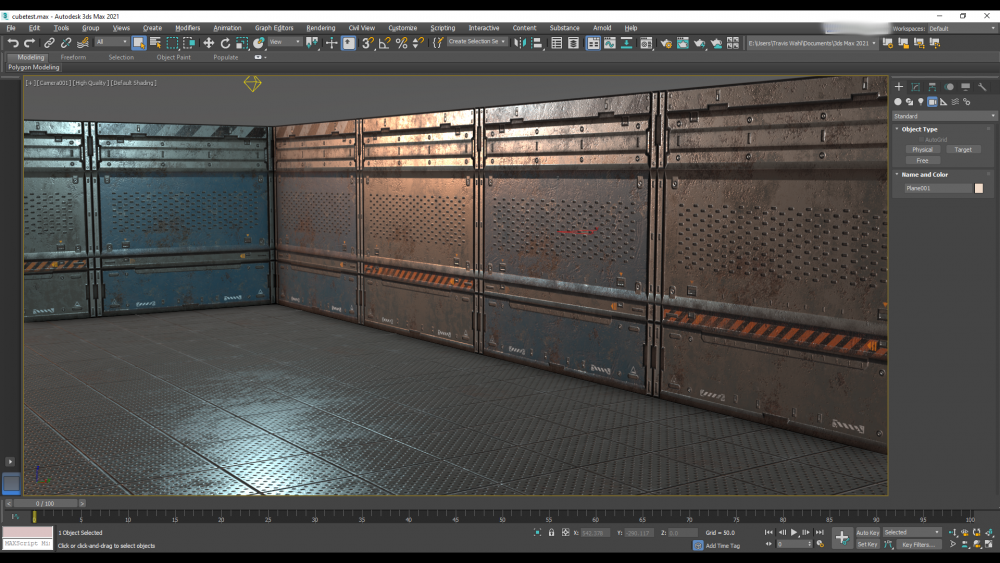Open the Standard camera type dropdown
Image resolution: width=1000 pixels, height=563 pixels.
pos(944,116)
